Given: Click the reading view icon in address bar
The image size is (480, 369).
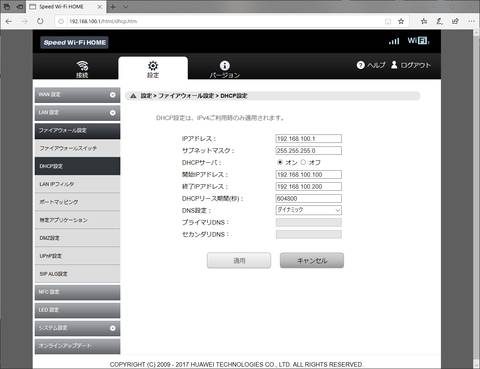Looking at the screenshot, I should 388,21.
